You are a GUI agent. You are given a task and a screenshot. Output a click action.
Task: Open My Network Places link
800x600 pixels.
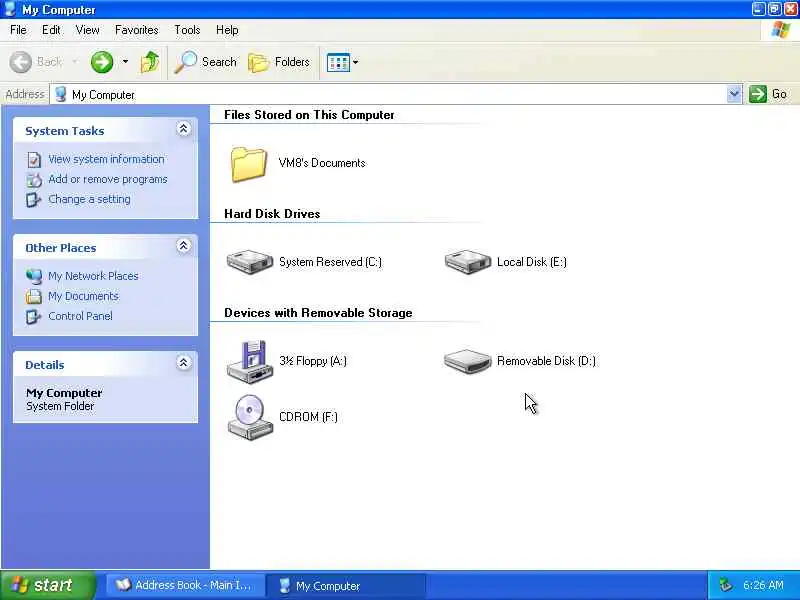coord(93,276)
